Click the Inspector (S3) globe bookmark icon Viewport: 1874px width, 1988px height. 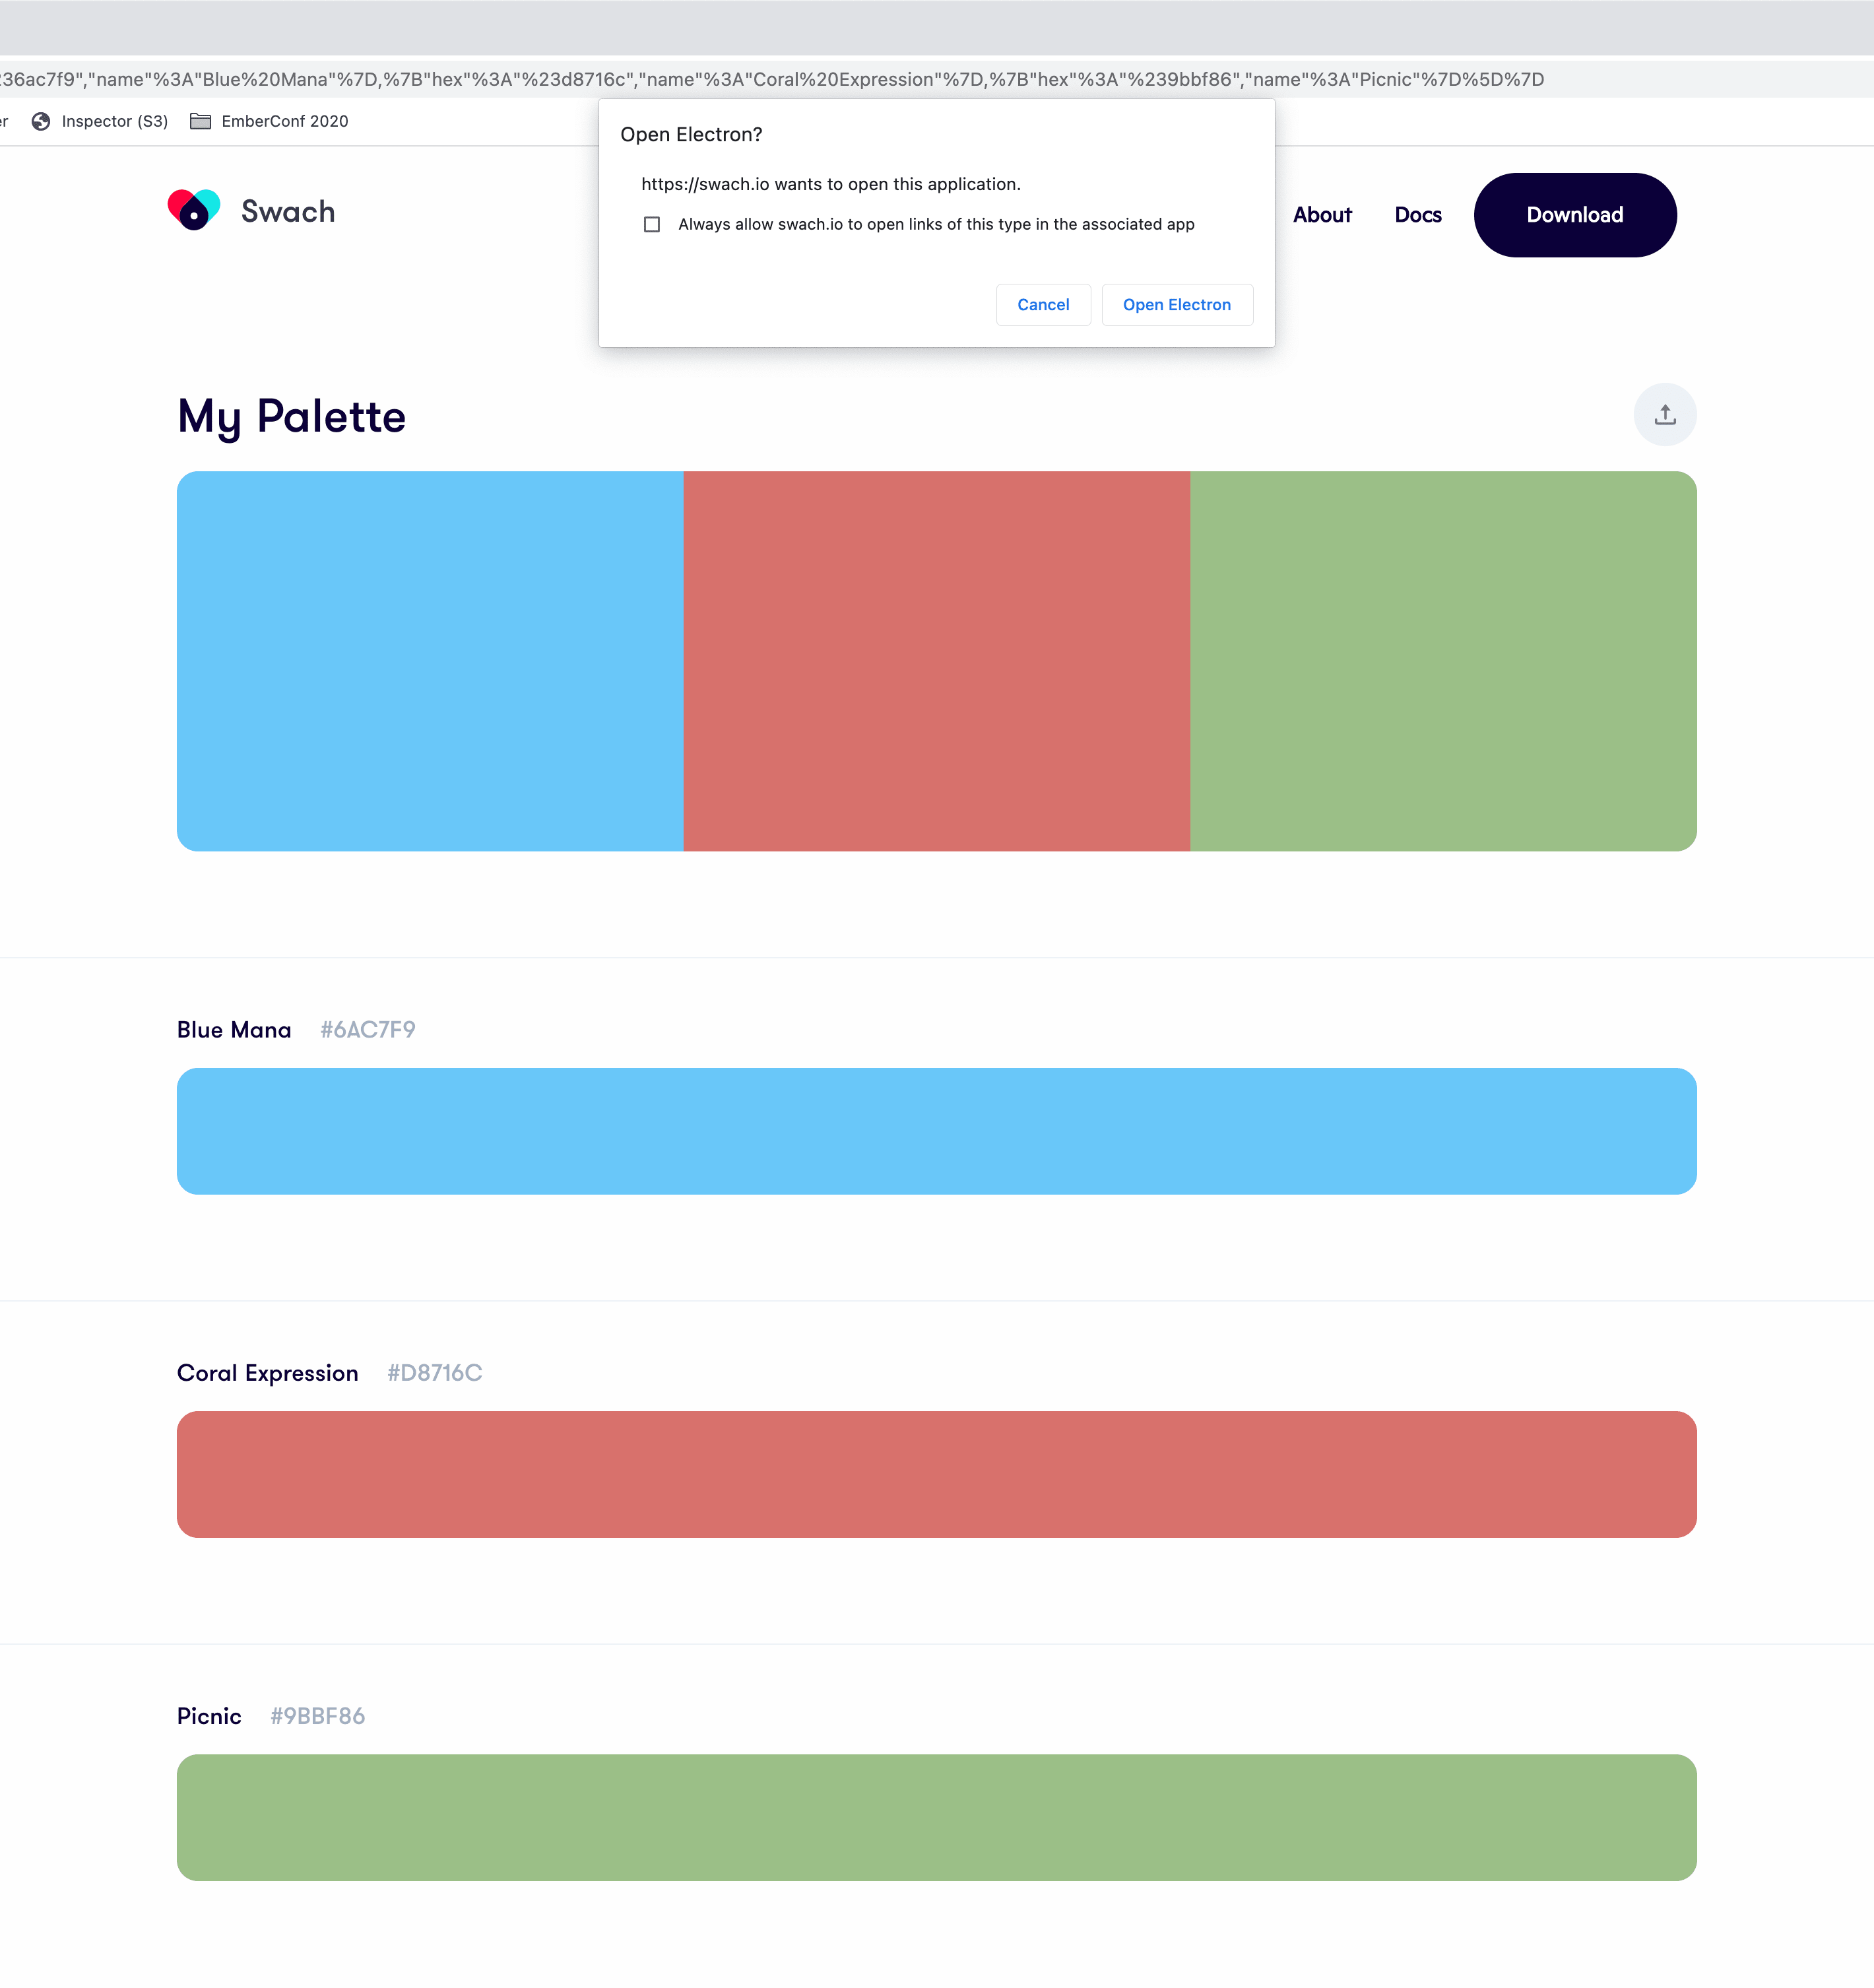[x=41, y=121]
